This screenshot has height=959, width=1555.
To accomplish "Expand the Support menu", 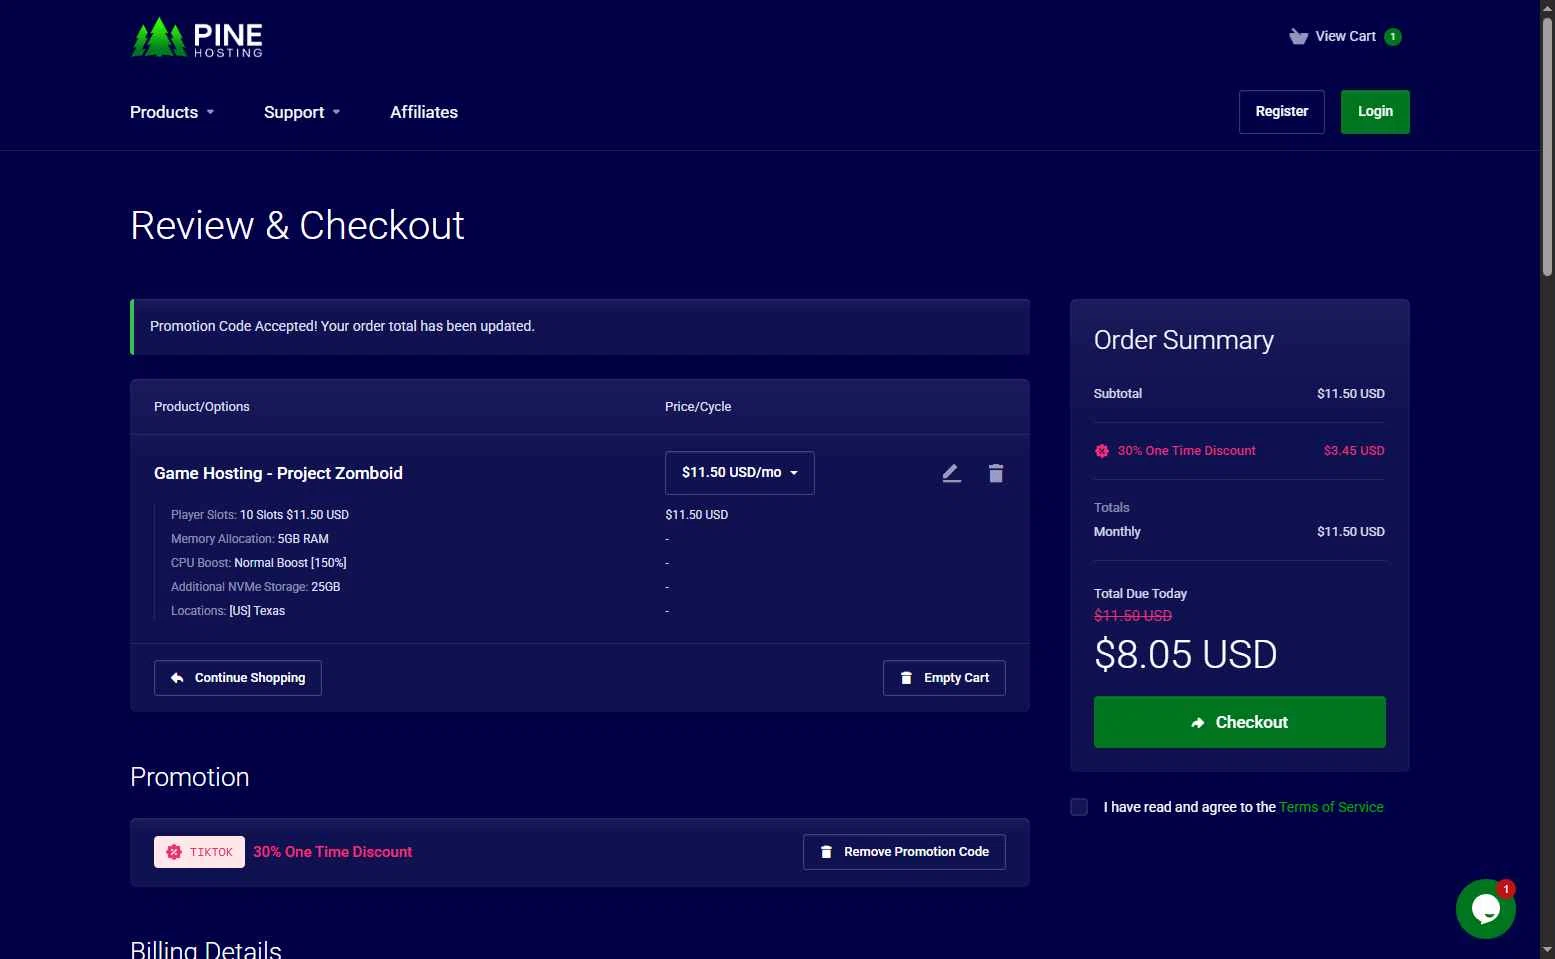I will [302, 112].
